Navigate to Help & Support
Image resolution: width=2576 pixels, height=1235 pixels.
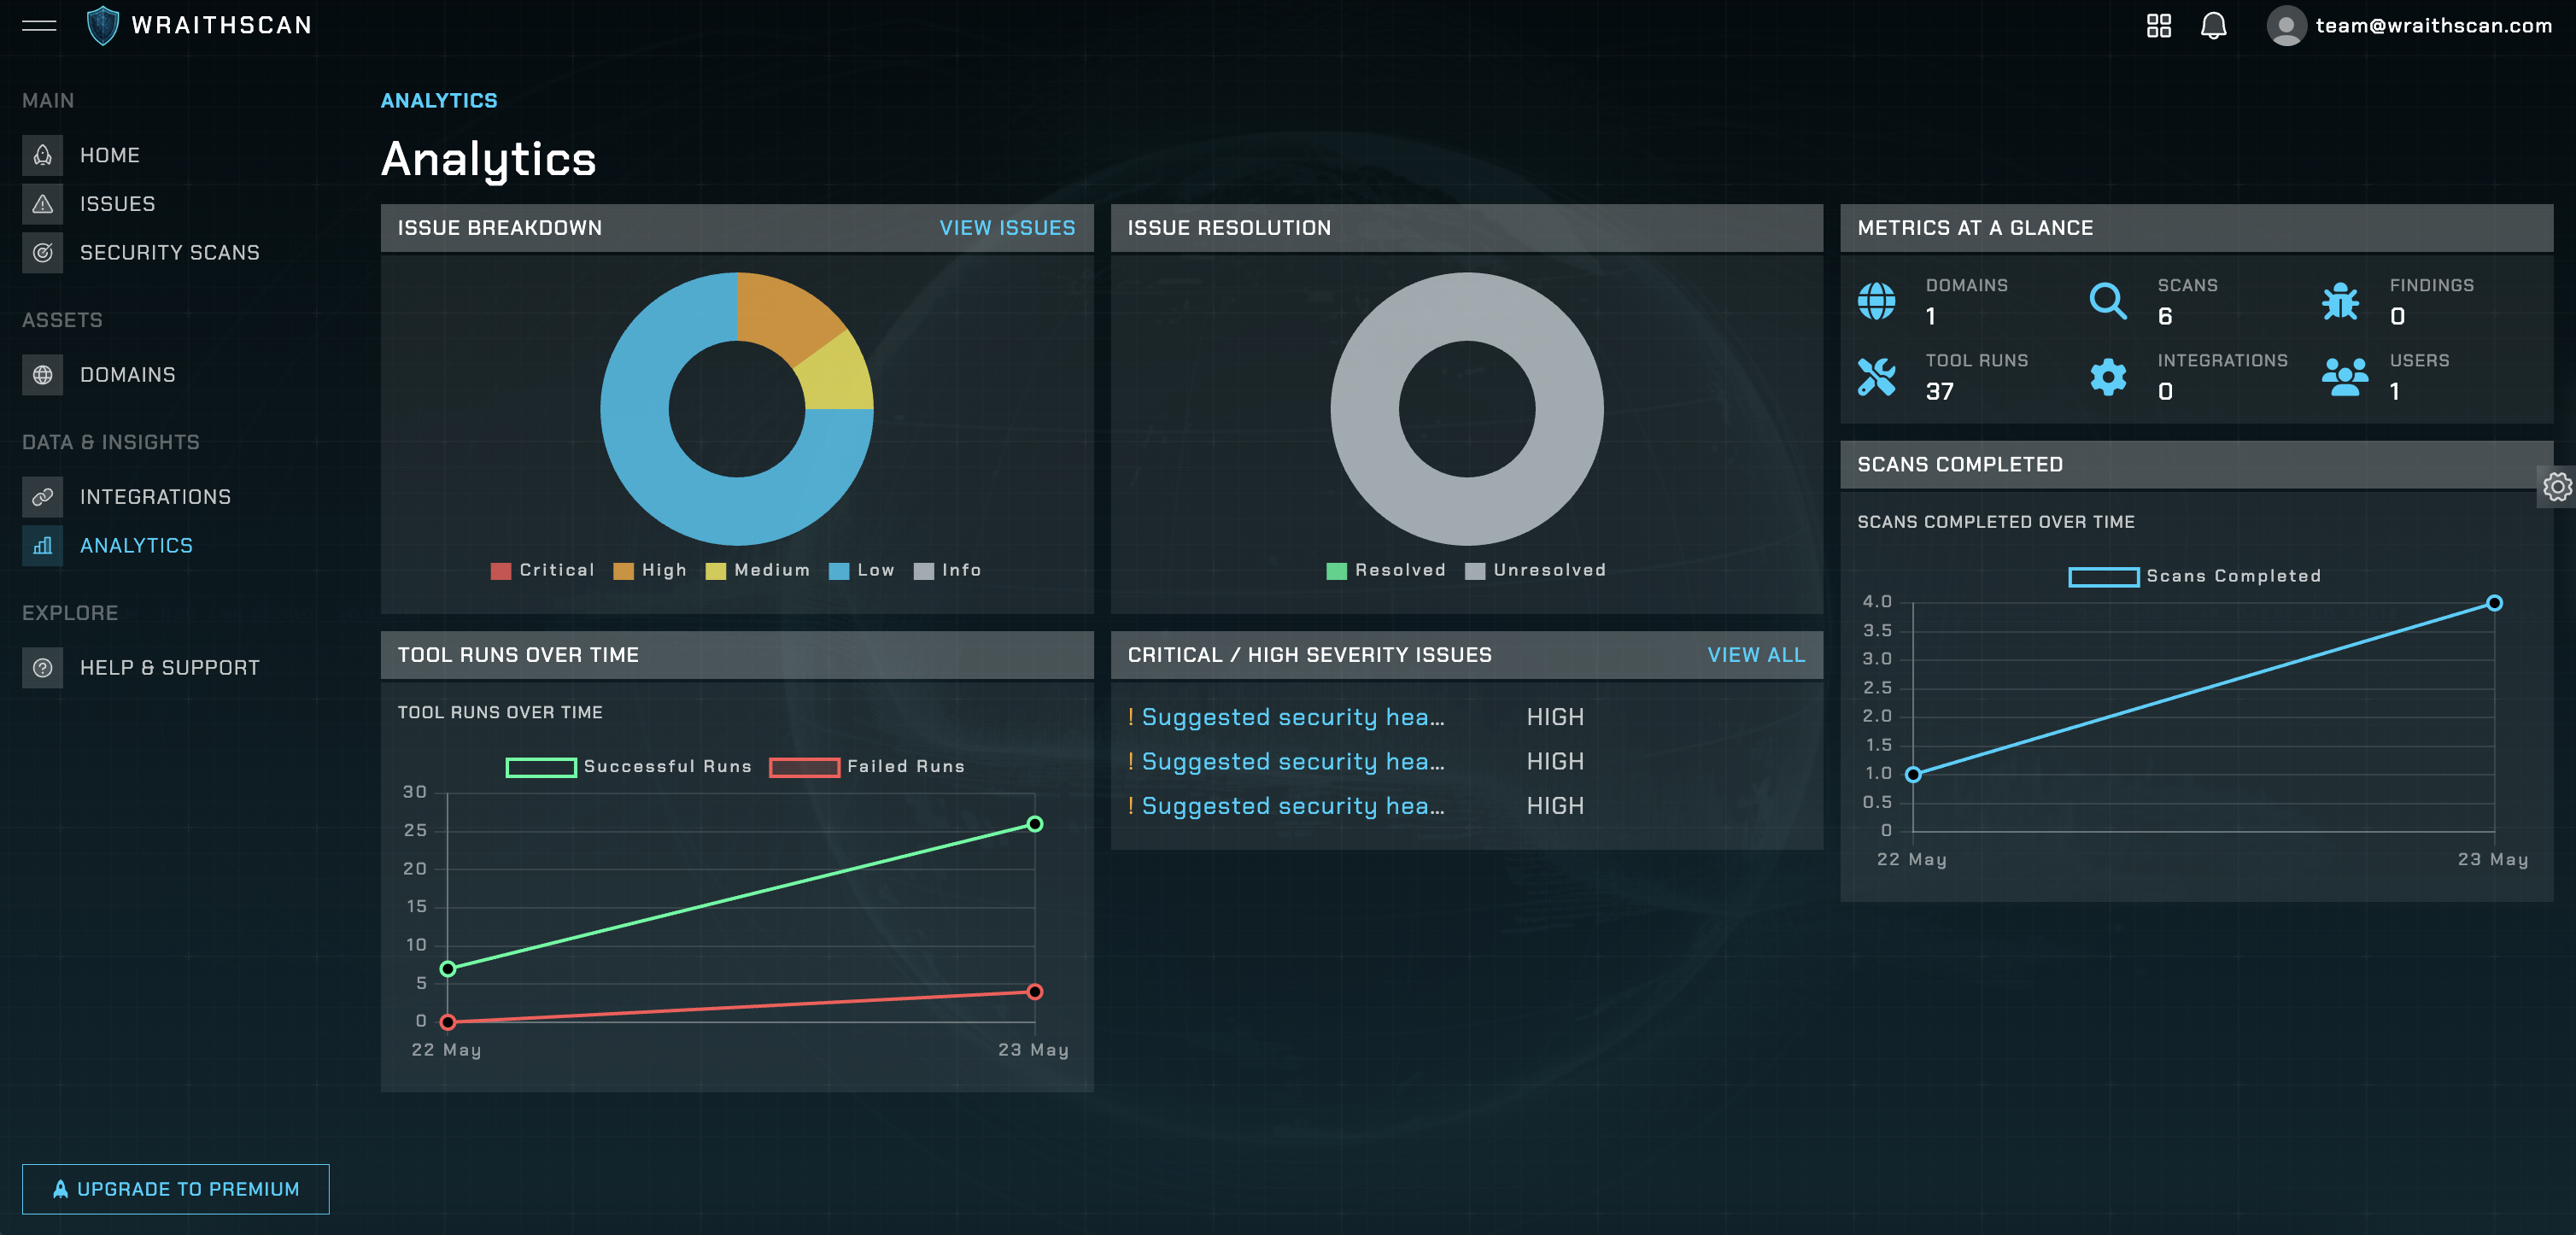click(168, 667)
